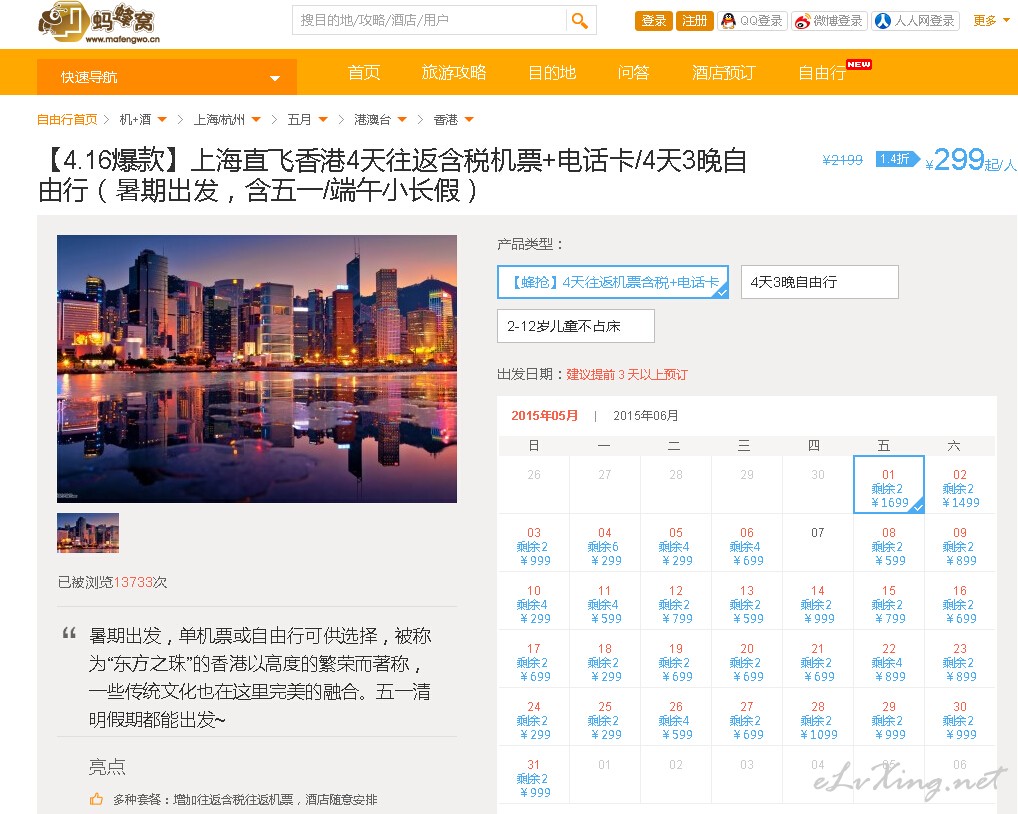The height and width of the screenshot is (814, 1018).
Task: Go to 首页 in navigation bar
Action: [364, 73]
